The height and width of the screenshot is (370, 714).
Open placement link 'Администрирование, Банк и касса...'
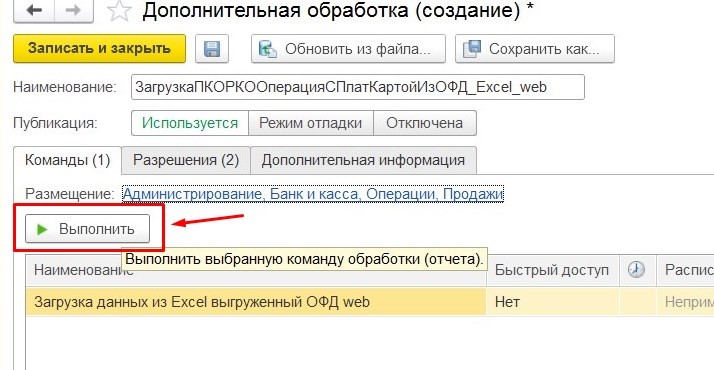(x=313, y=194)
